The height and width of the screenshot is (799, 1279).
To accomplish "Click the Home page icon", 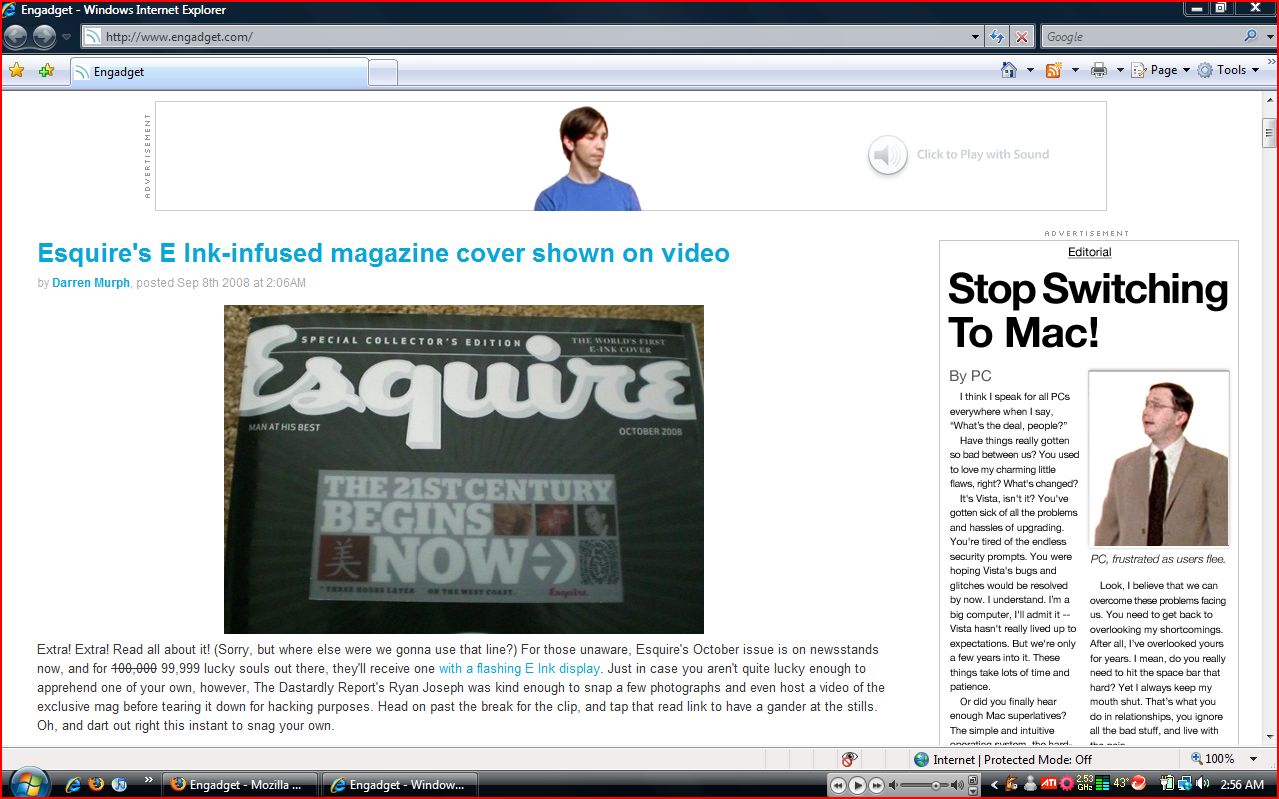I will click(1010, 70).
